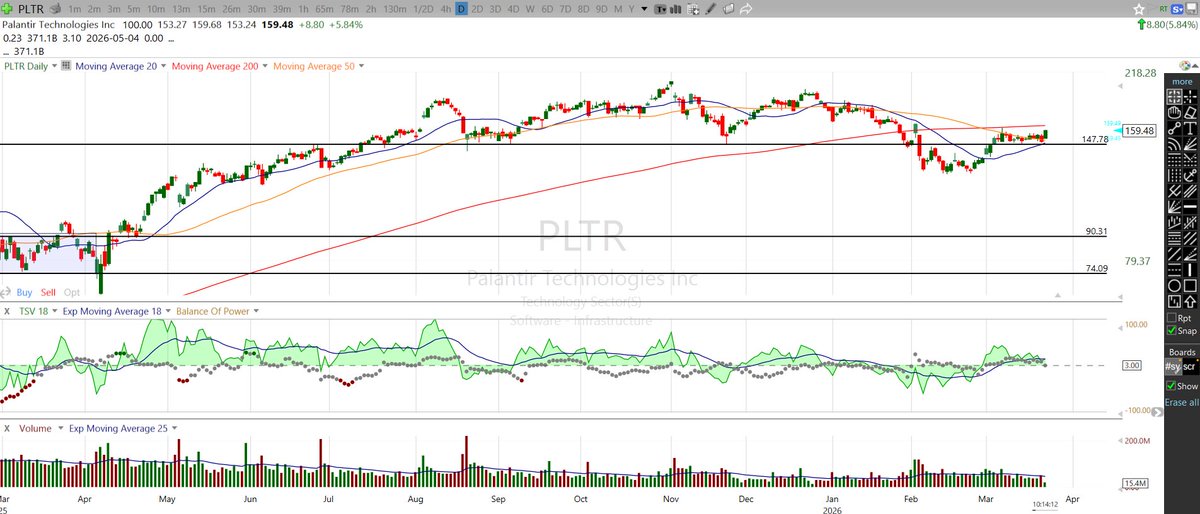Viewport: 1200px width, 514px height.
Task: Select the scr board button
Action: pyautogui.click(x=1190, y=368)
